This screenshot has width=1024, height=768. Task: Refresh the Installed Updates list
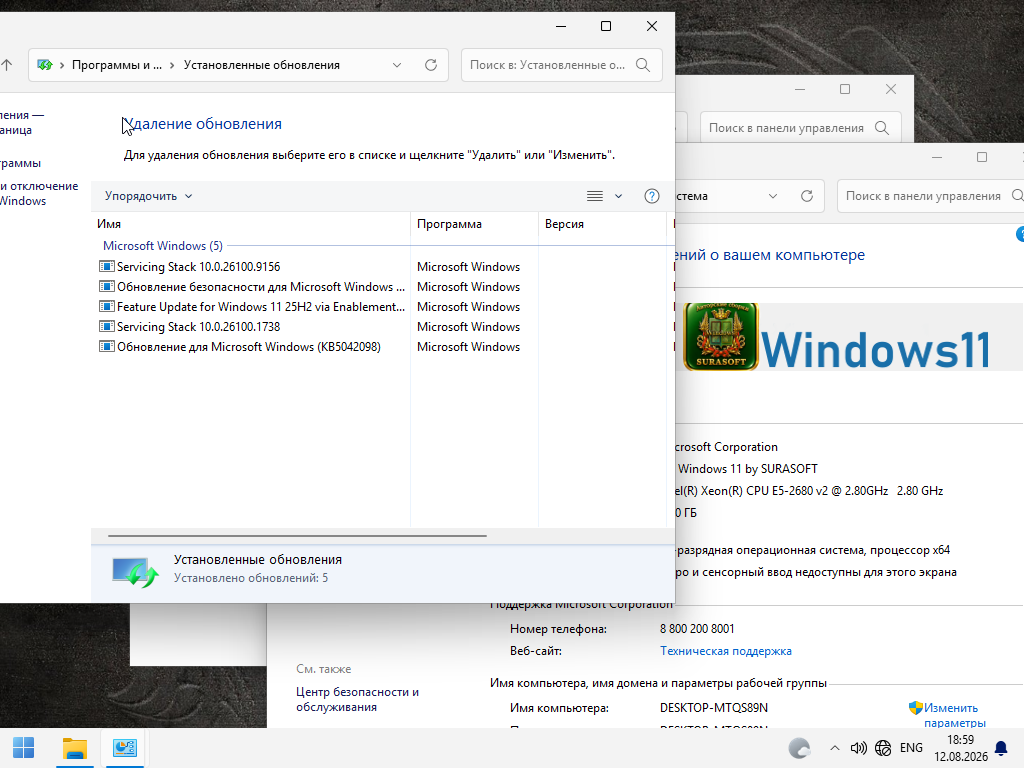[x=431, y=65]
